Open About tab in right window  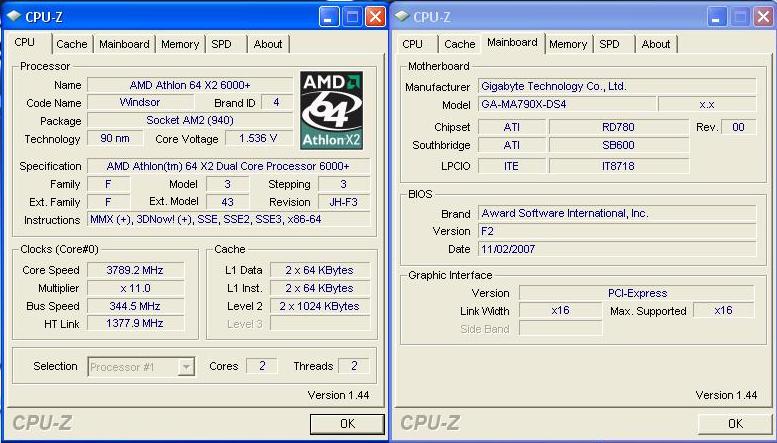click(x=656, y=44)
